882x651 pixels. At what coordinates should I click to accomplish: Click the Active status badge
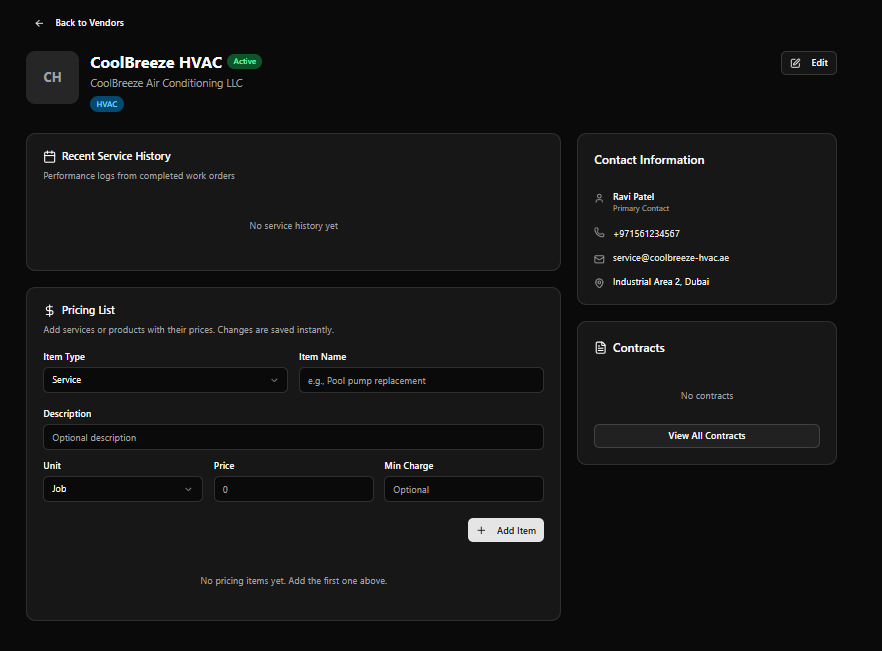coord(245,61)
